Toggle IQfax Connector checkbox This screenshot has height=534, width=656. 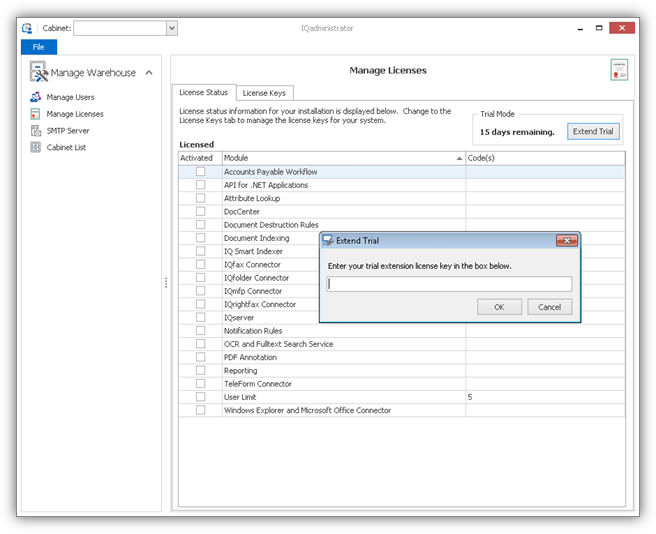pyautogui.click(x=201, y=264)
